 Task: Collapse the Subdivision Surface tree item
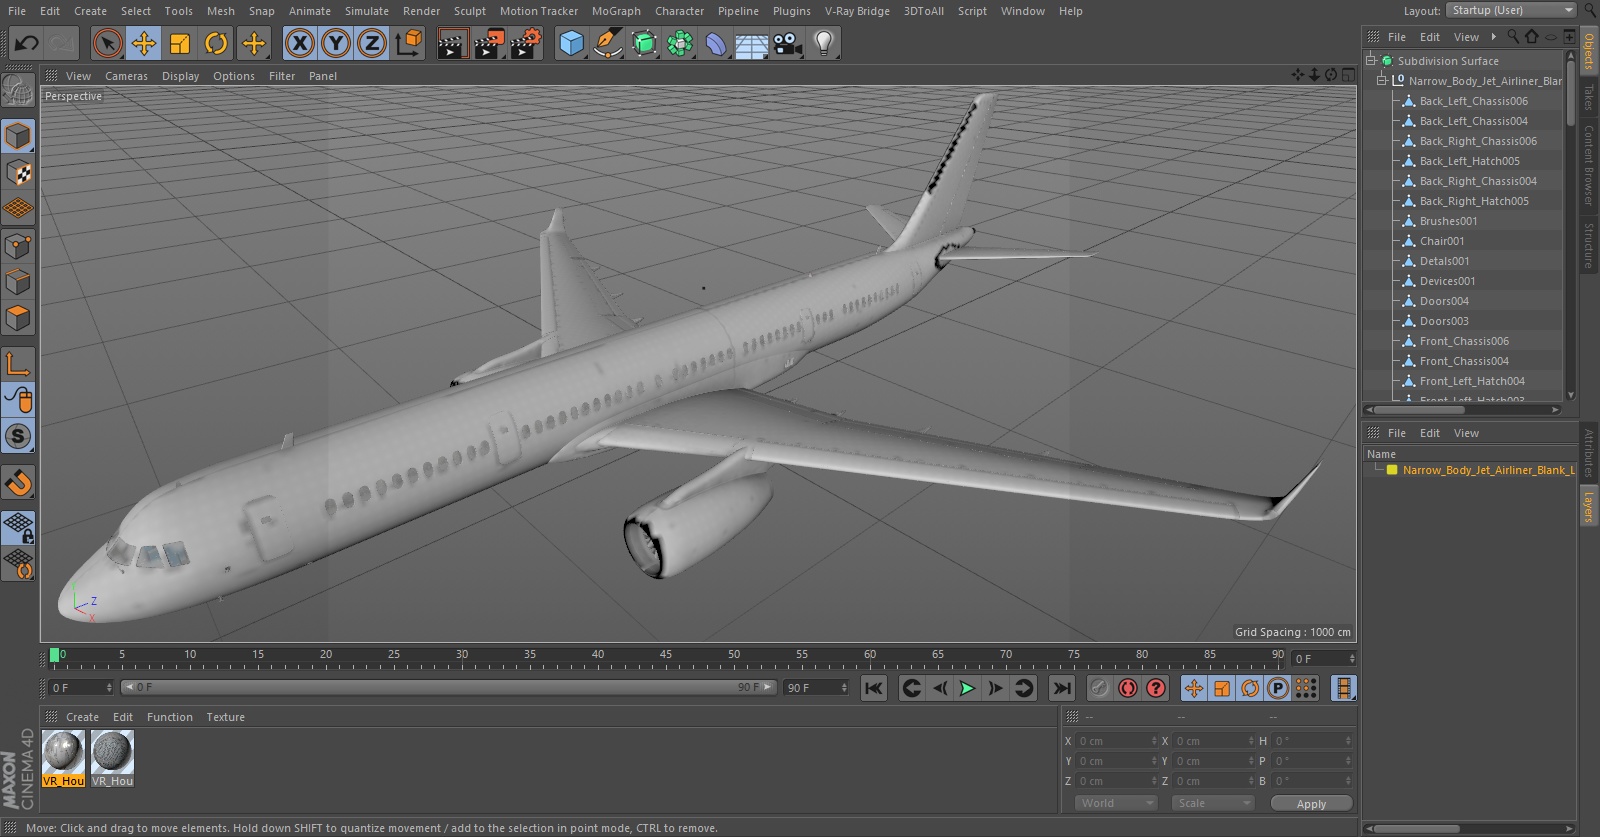[x=1371, y=61]
